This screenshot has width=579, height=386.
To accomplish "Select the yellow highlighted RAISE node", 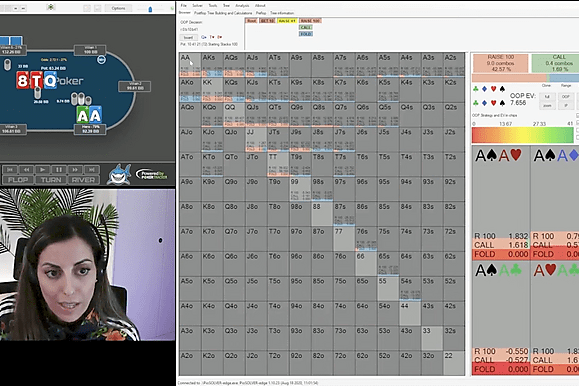I will pyautogui.click(x=287, y=21).
